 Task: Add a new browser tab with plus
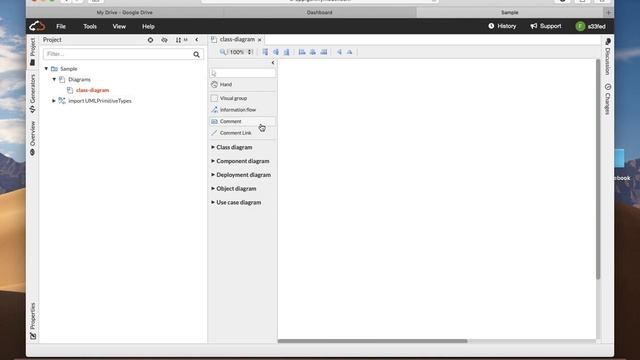[608, 13]
